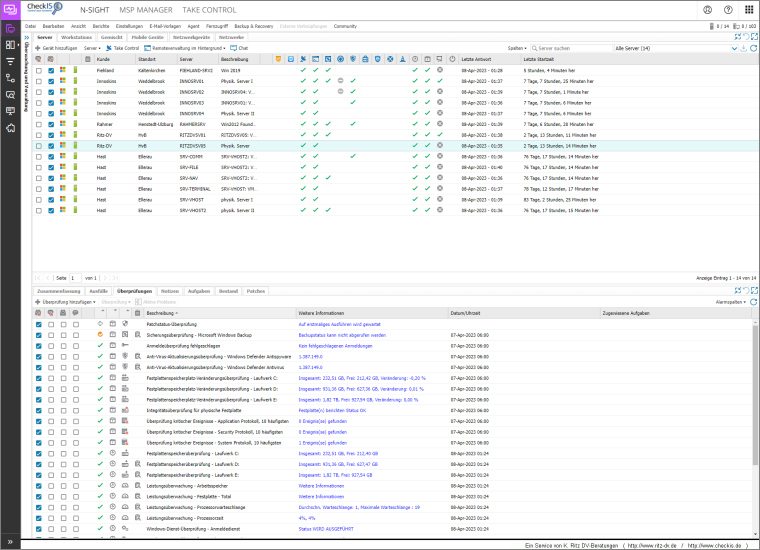760x550 pixels.
Task: Click the clock column header icon
Action: 415,59
